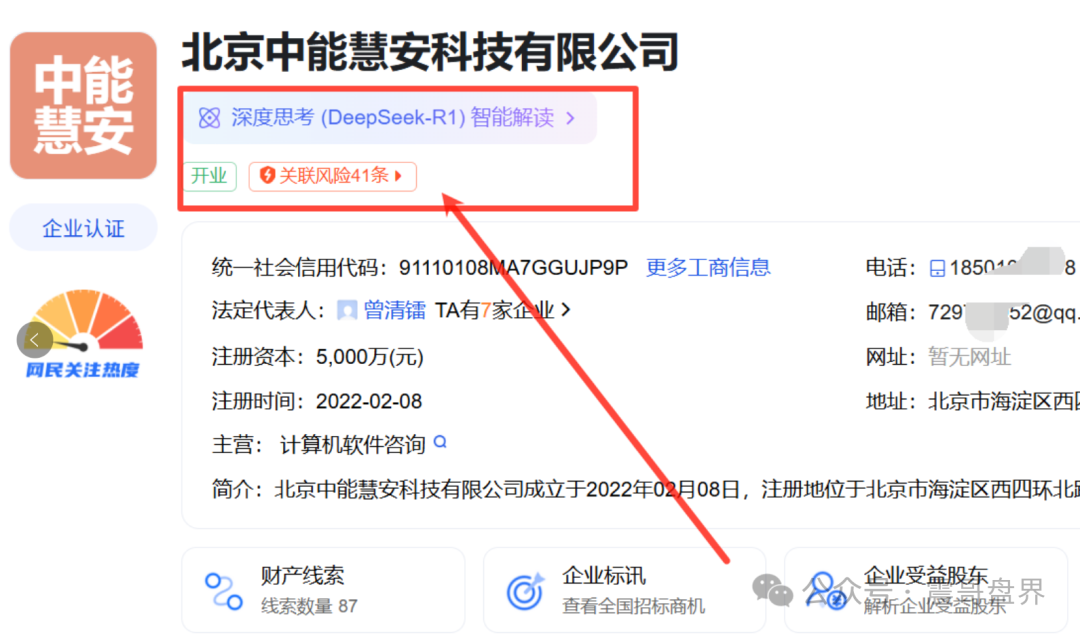Click credit code 91110108MA7GGUJP9P
1080x635 pixels.
point(514,267)
